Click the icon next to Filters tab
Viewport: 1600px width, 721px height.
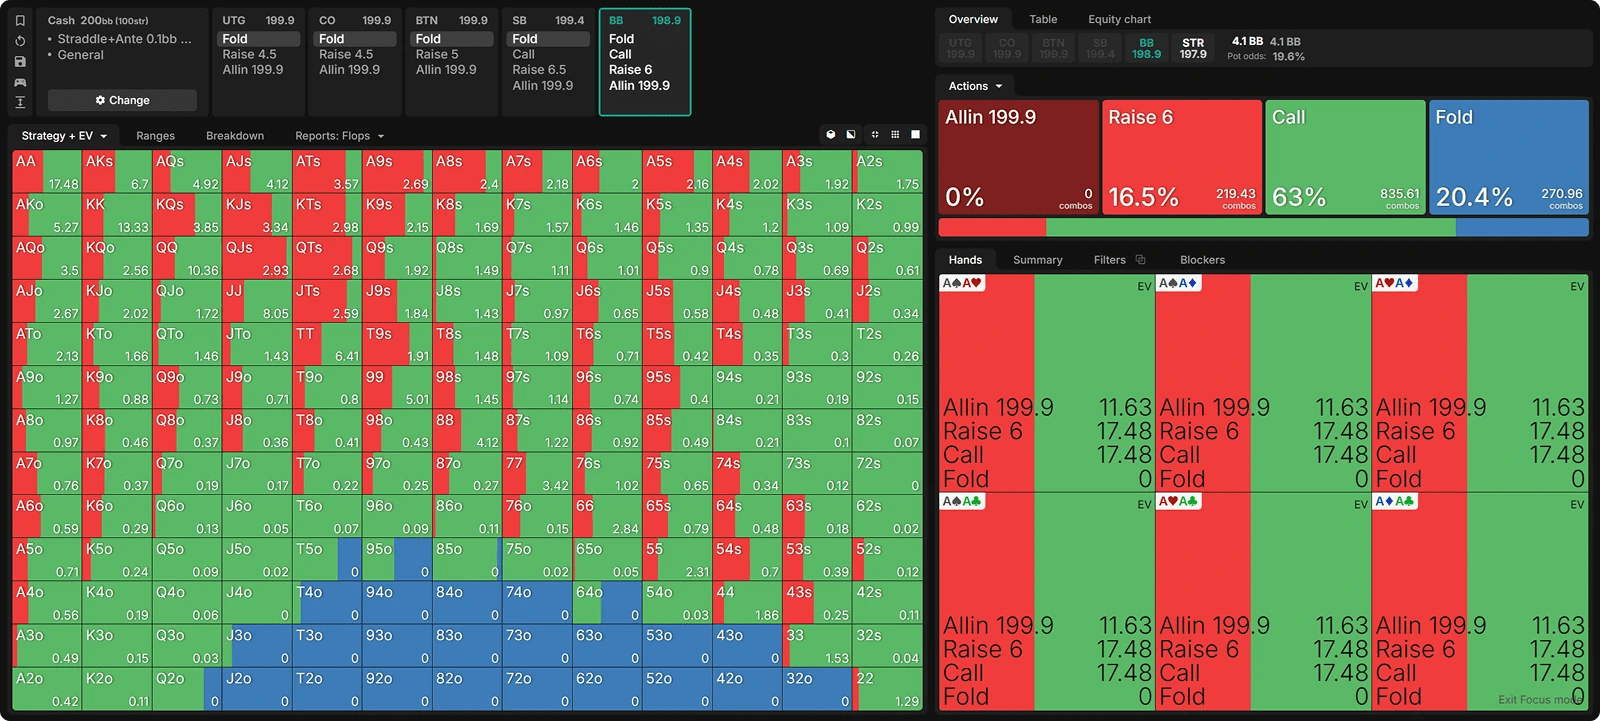pos(1140,260)
